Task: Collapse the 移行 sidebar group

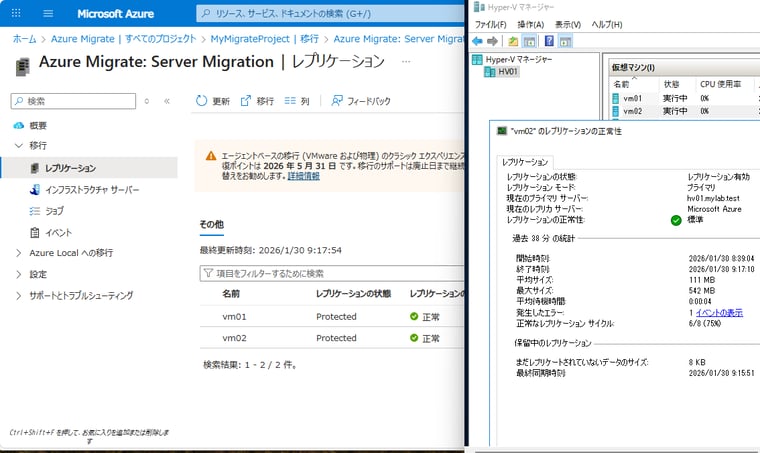Action: click(x=19, y=145)
